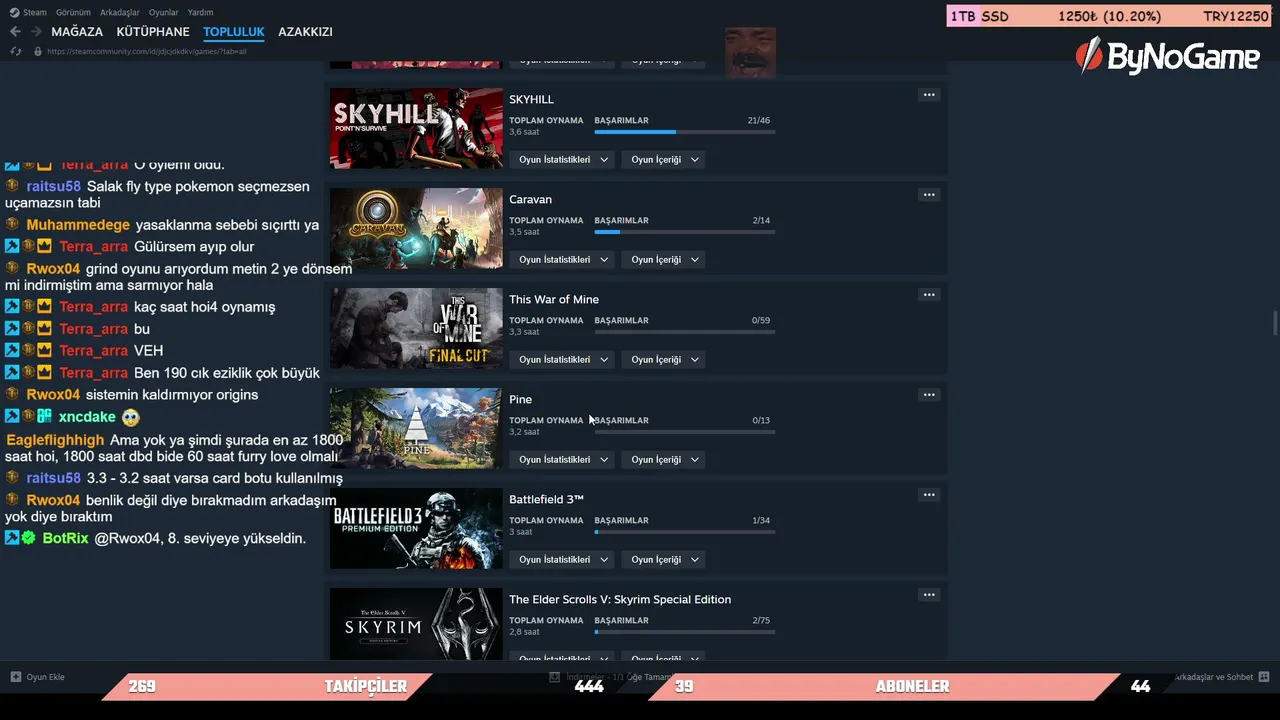Open the Arkadaşlar ve Sohbet chat icon
This screenshot has width=1280, height=720.
1264,677
